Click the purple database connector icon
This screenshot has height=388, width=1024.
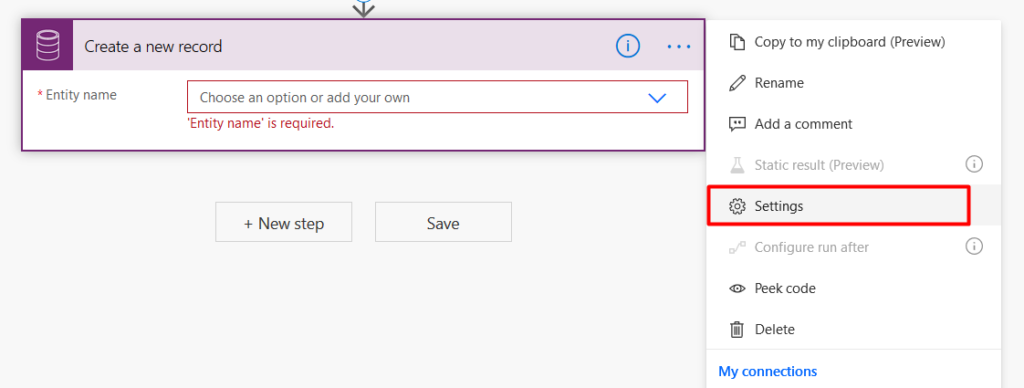[x=47, y=46]
